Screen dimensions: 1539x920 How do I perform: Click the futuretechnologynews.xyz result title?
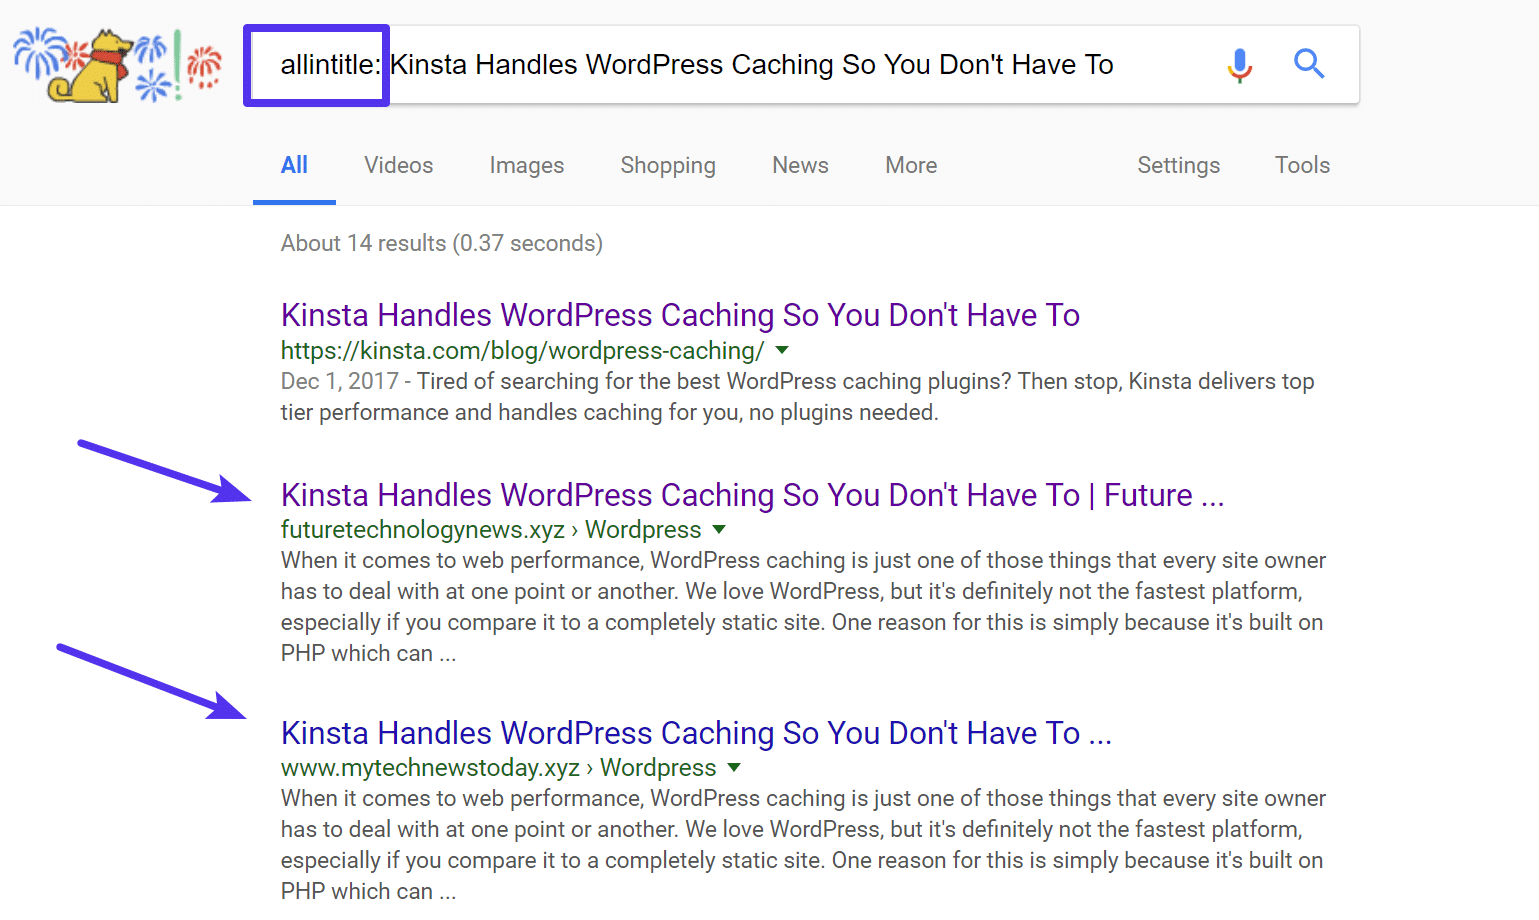point(751,494)
